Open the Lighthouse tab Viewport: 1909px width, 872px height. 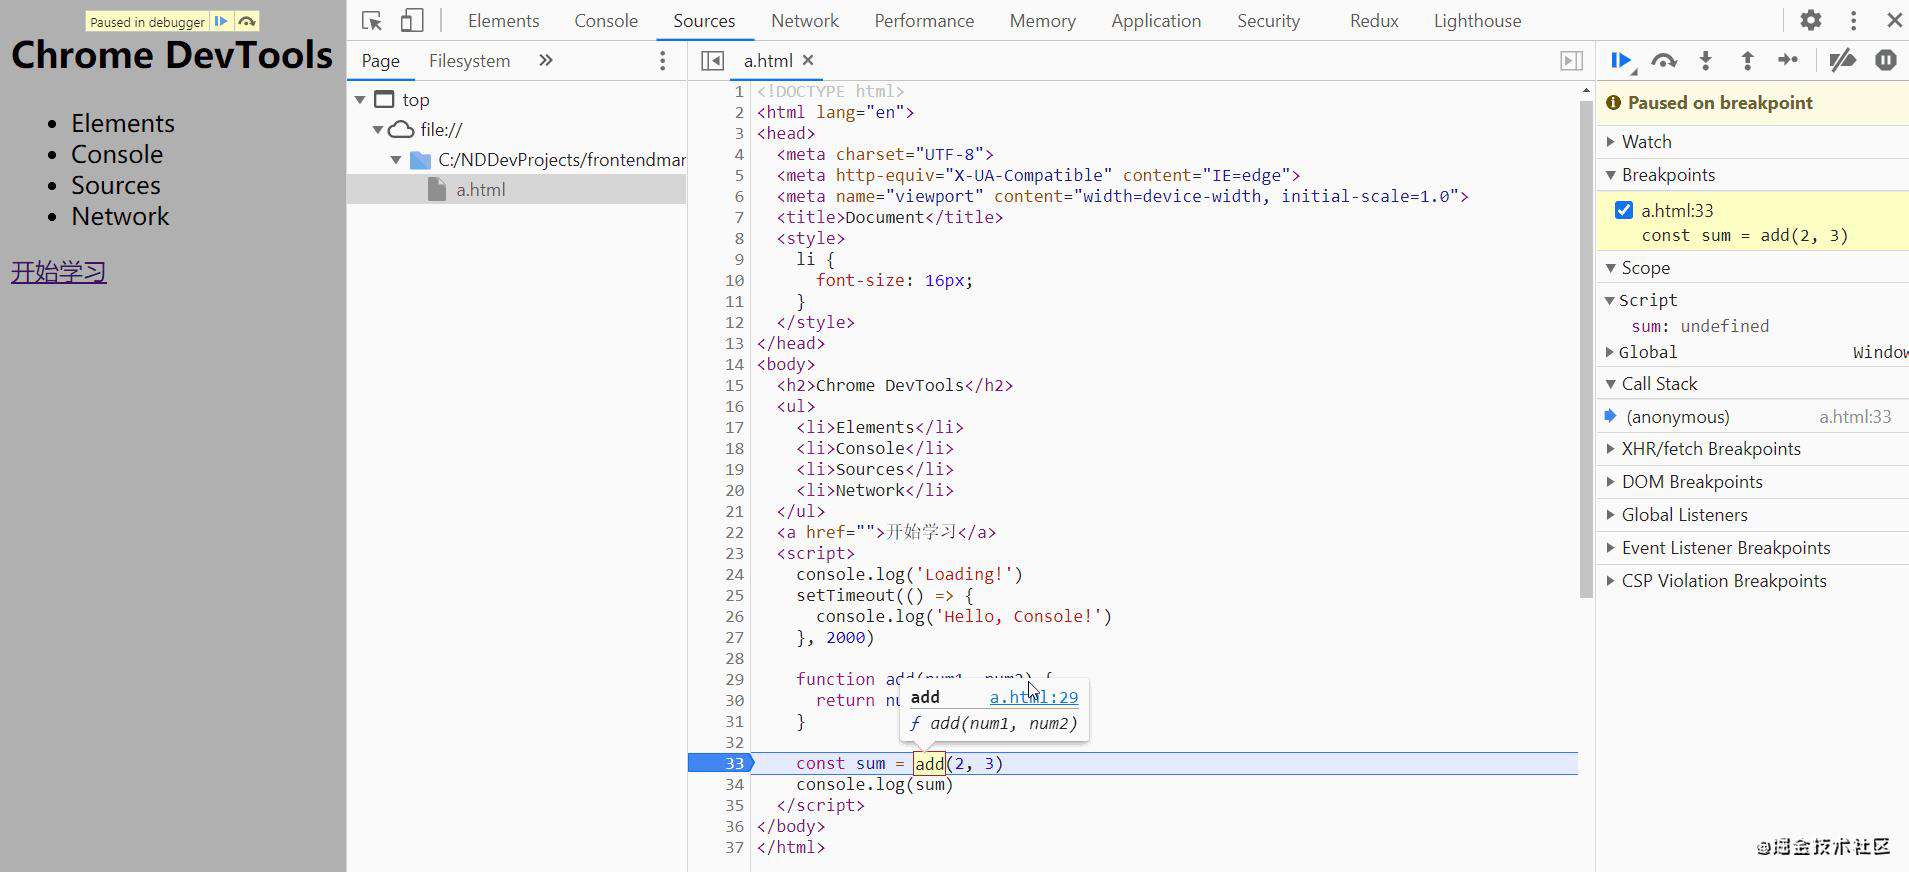click(1477, 21)
